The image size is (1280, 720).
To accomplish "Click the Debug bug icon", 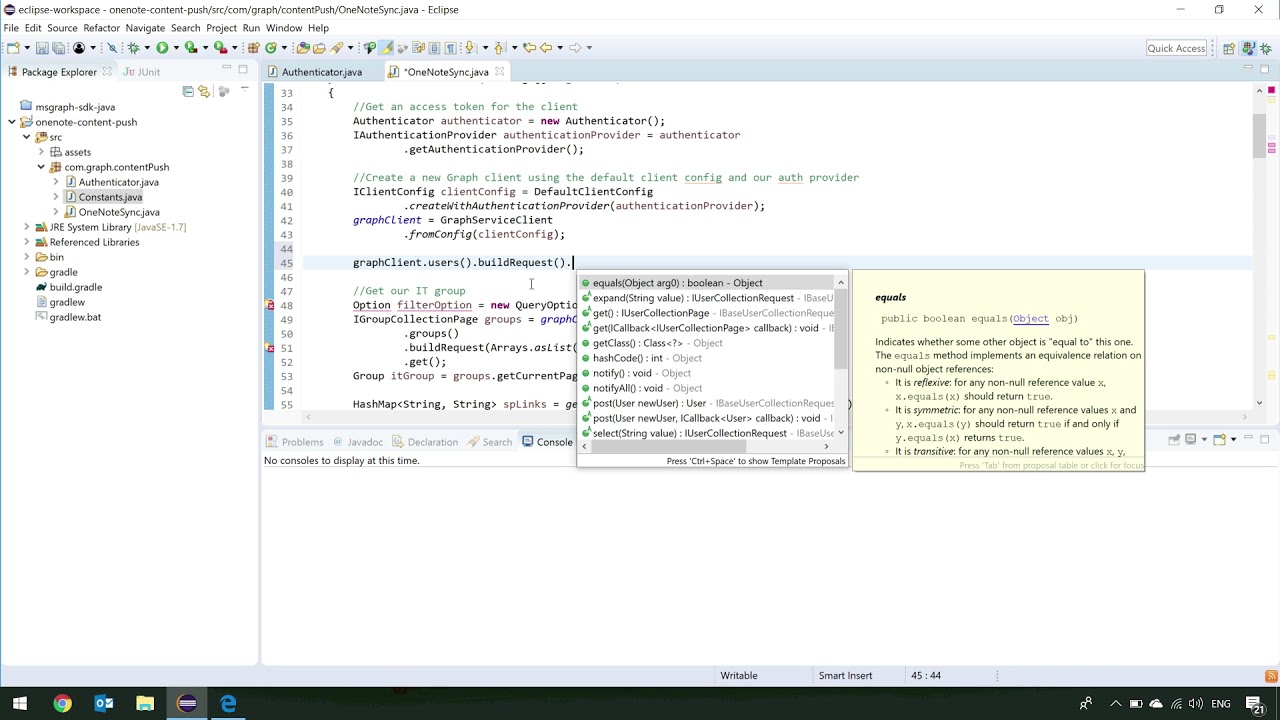I will tap(133, 48).
